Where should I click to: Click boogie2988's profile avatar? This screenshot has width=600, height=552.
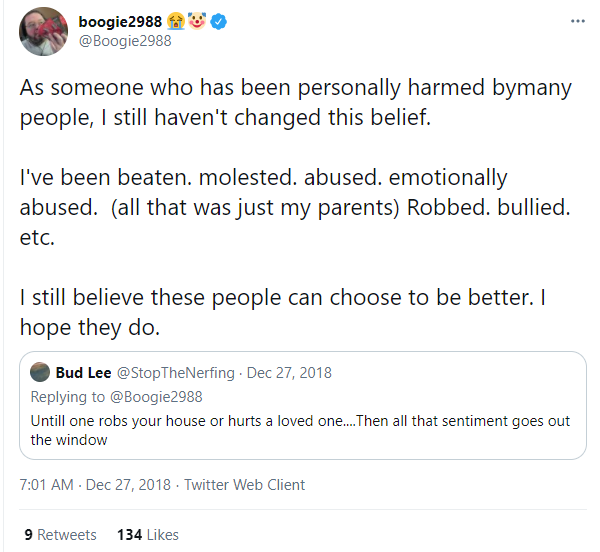[x=44, y=32]
